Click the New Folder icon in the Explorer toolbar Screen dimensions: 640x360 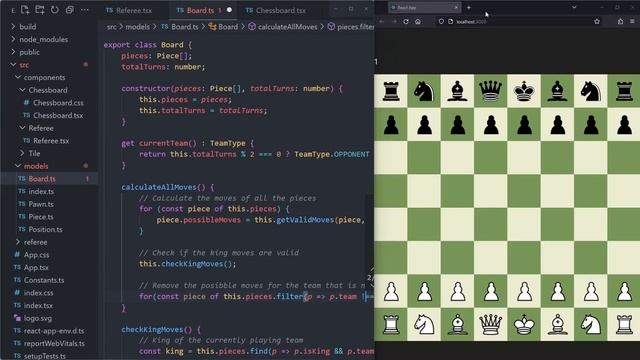[40, 10]
